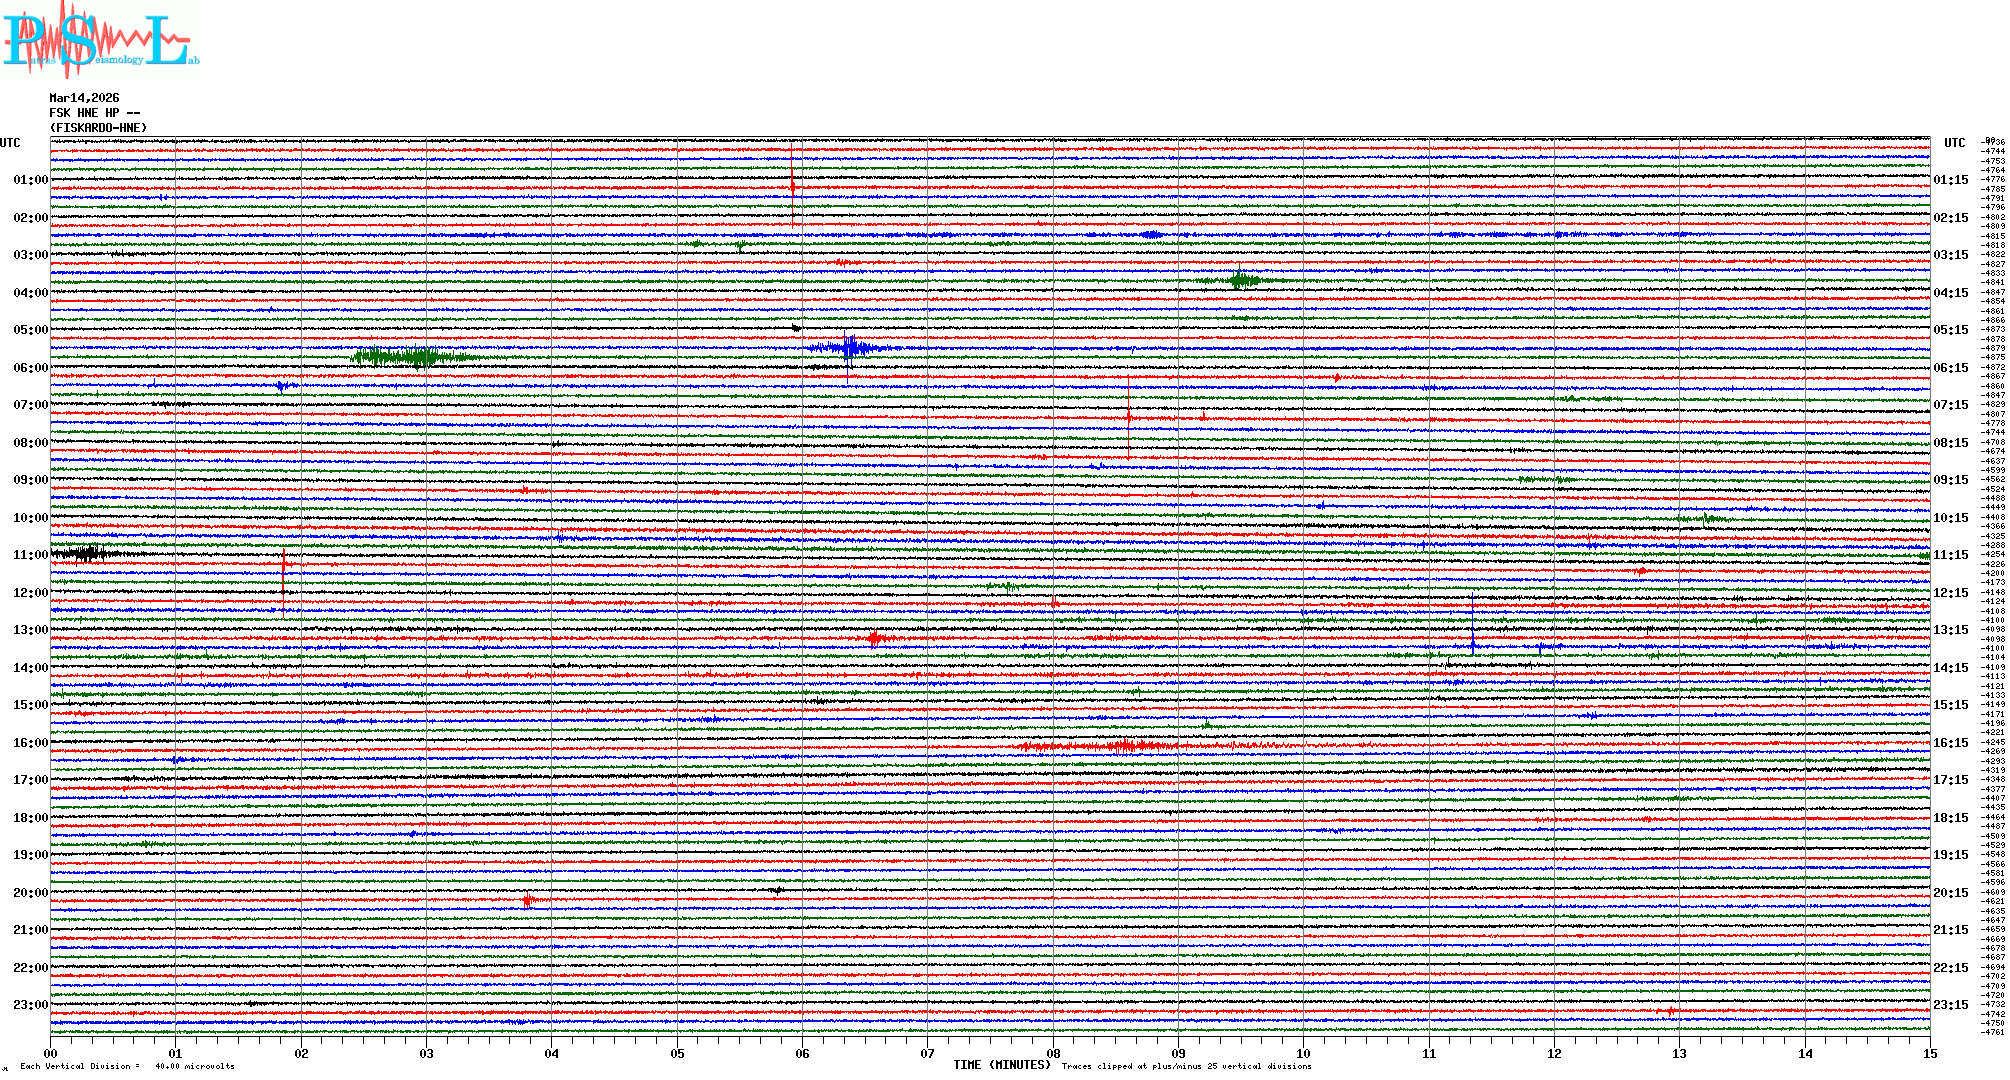Click the Mar14,2026 date text
This screenshot has width=2010, height=1080.
[84, 98]
